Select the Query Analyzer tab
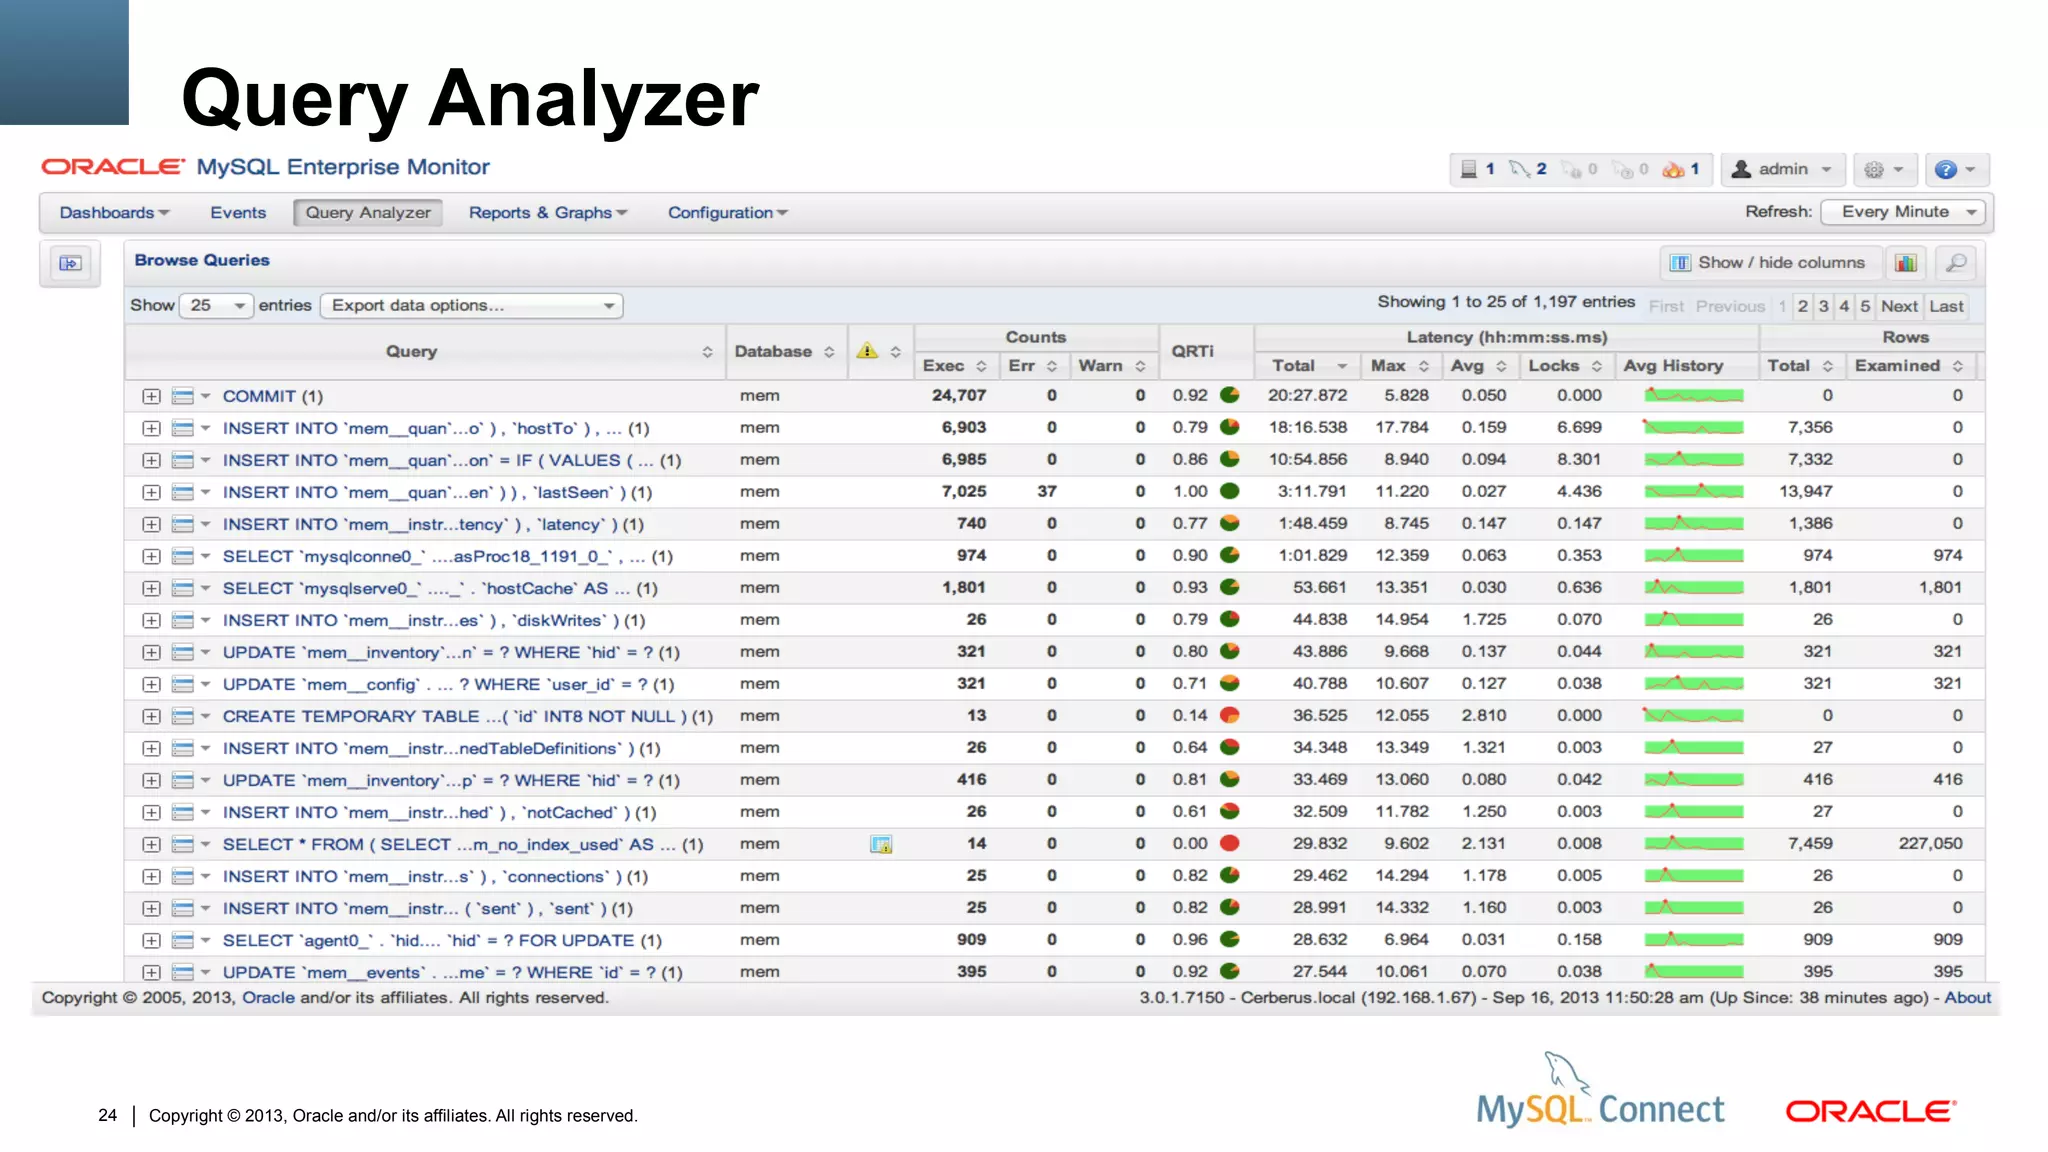The height and width of the screenshot is (1152, 2048). (368, 212)
